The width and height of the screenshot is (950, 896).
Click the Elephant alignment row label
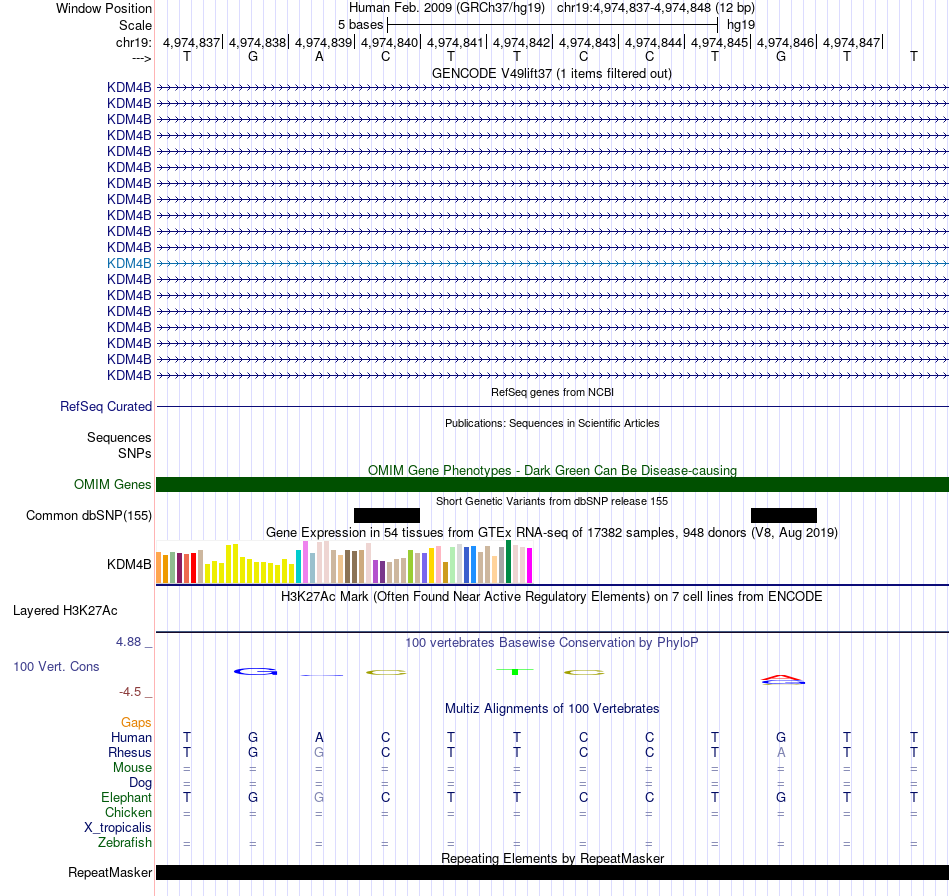pos(127,797)
